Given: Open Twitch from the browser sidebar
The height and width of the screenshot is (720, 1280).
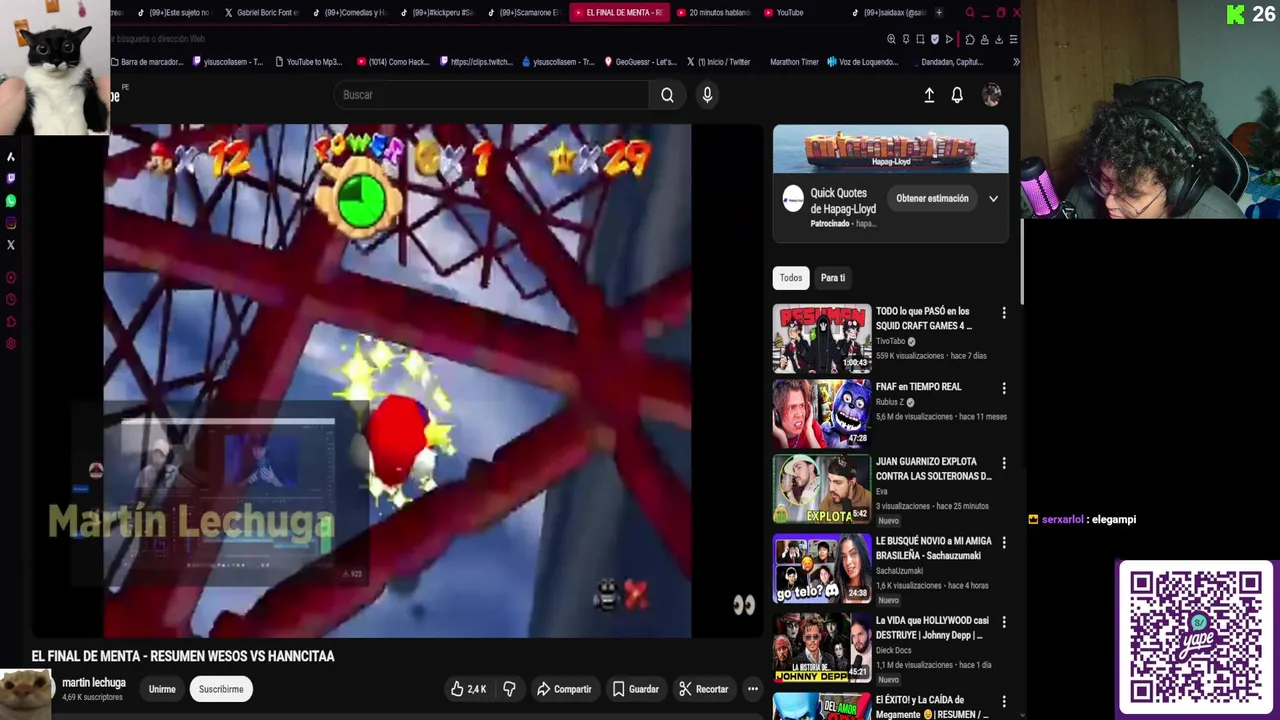Looking at the screenshot, I should [x=11, y=179].
